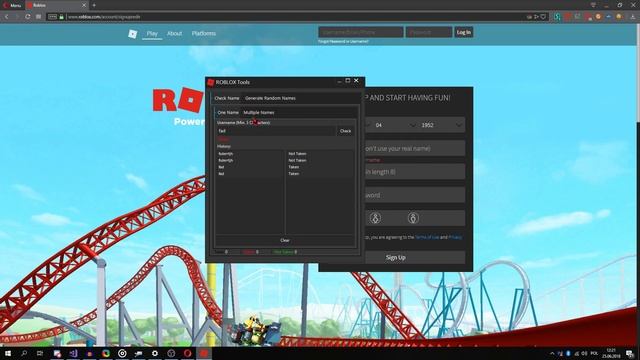The width and height of the screenshot is (640, 360).
Task: Click the Log In button
Action: tap(464, 32)
